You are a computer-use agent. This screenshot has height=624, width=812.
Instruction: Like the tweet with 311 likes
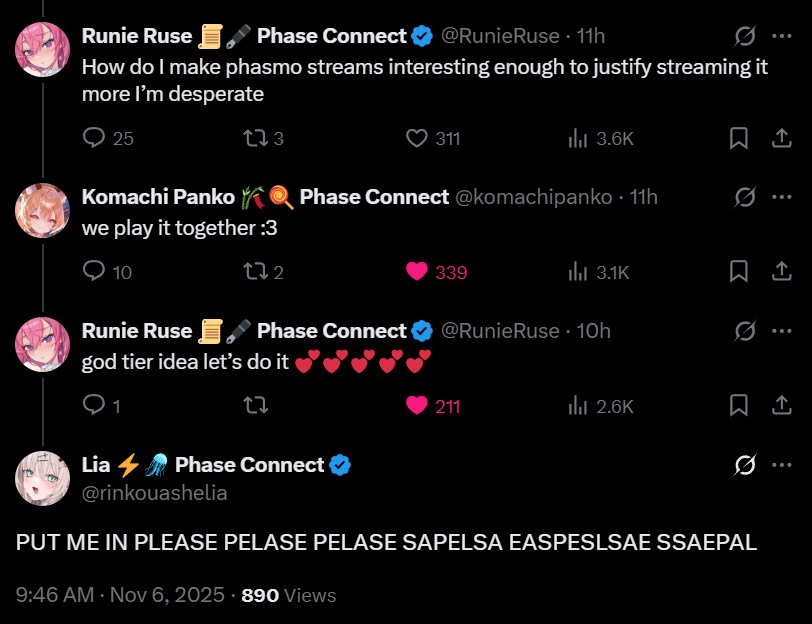coord(433,138)
